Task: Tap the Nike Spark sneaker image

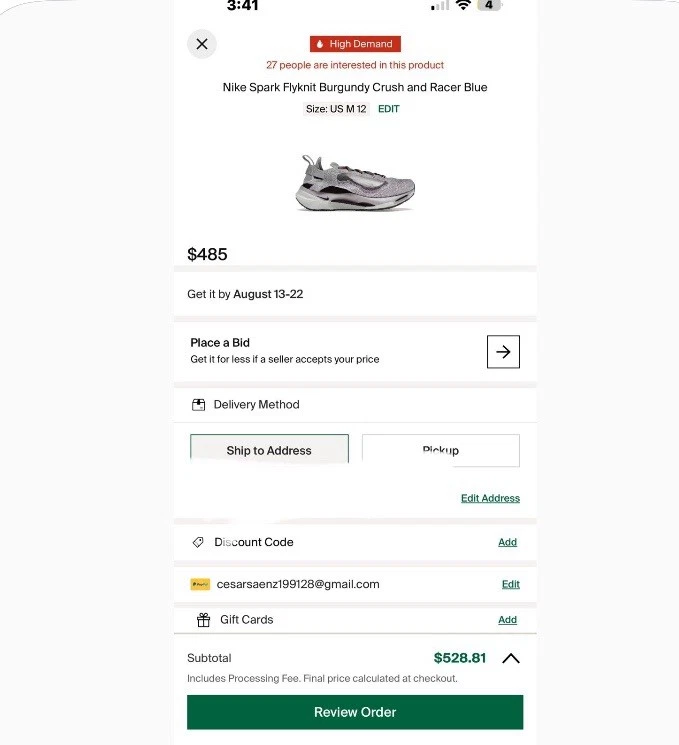Action: point(355,182)
